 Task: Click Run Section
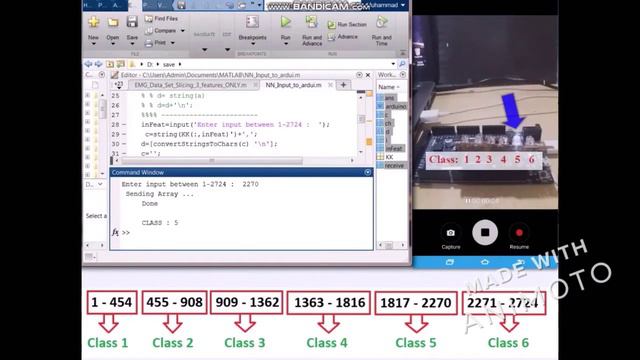coord(347,24)
